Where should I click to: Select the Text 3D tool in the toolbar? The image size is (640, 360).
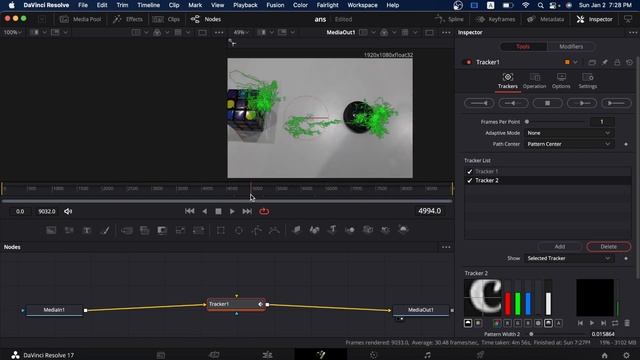point(332,230)
